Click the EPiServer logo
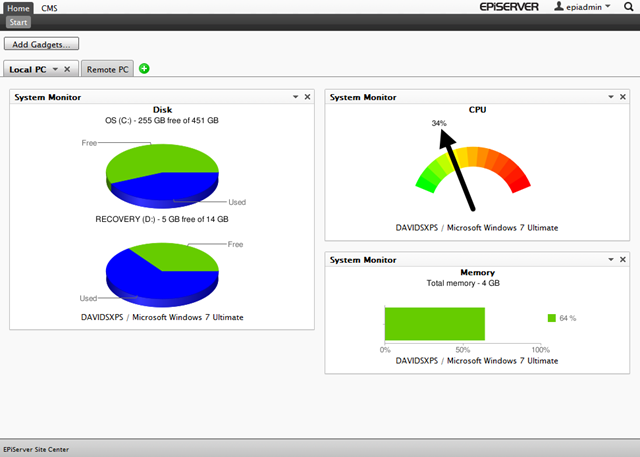The width and height of the screenshot is (640, 457). pos(509,7)
